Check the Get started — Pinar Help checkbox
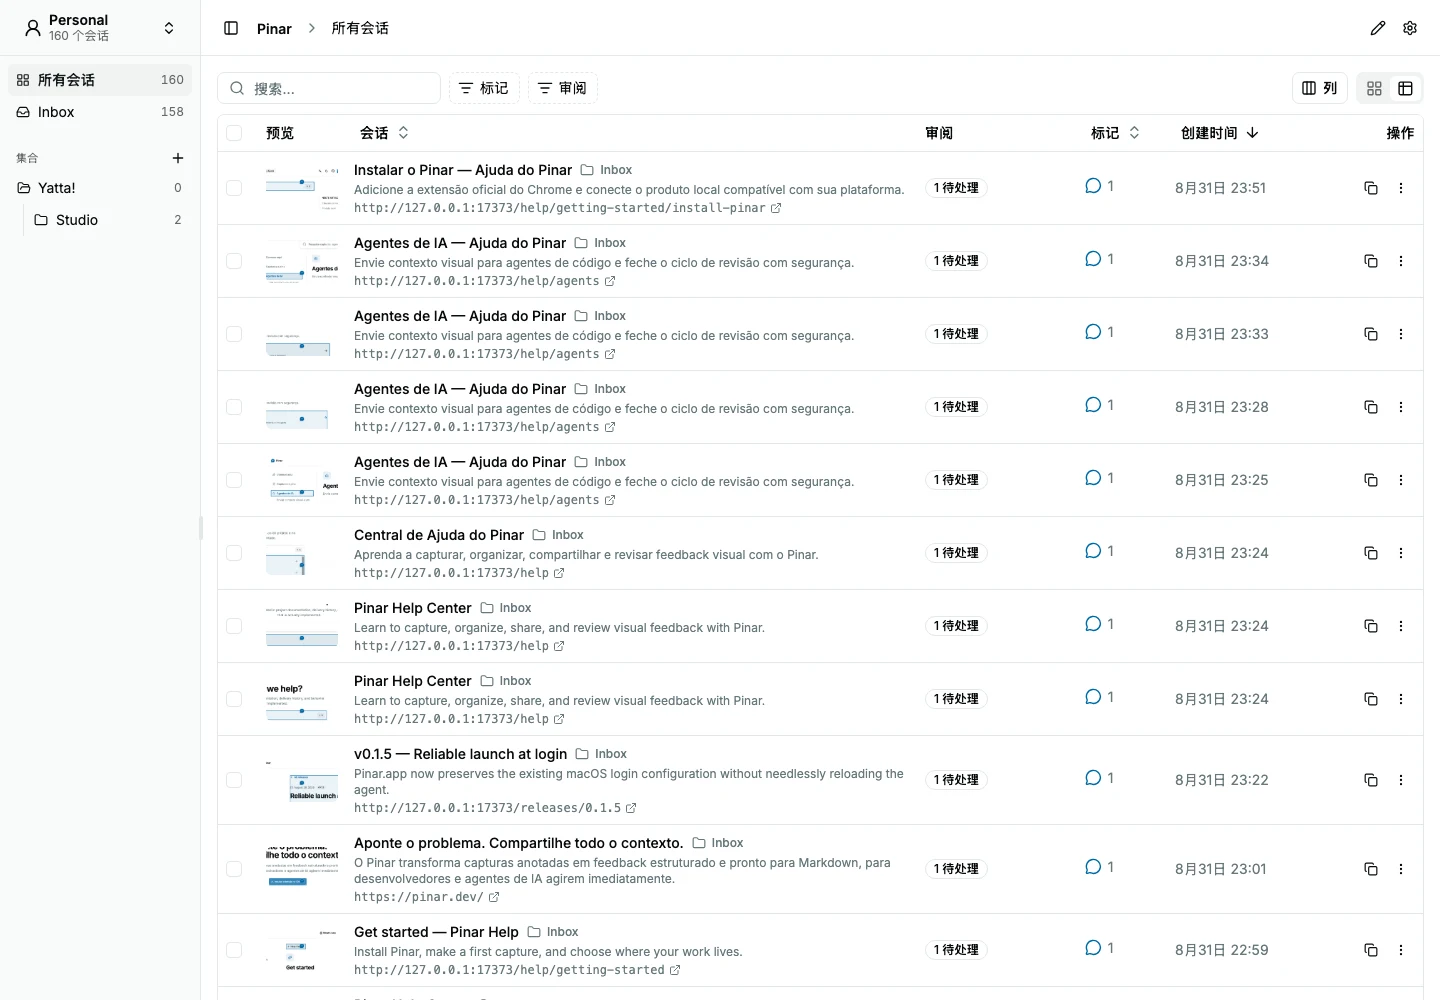The height and width of the screenshot is (1000, 1440). click(x=234, y=950)
